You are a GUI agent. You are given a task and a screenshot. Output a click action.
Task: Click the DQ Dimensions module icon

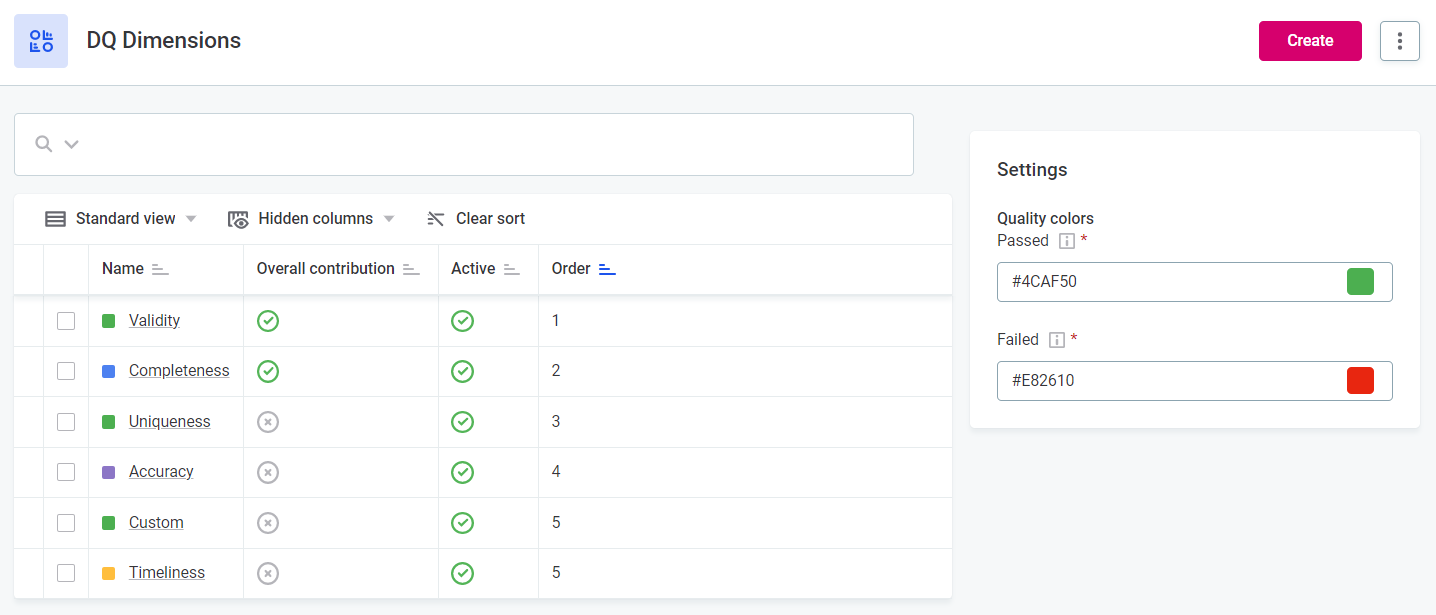tap(41, 41)
